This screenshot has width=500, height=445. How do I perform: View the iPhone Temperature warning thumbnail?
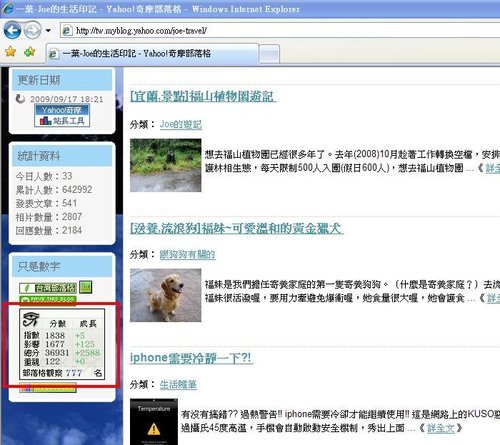154,422
